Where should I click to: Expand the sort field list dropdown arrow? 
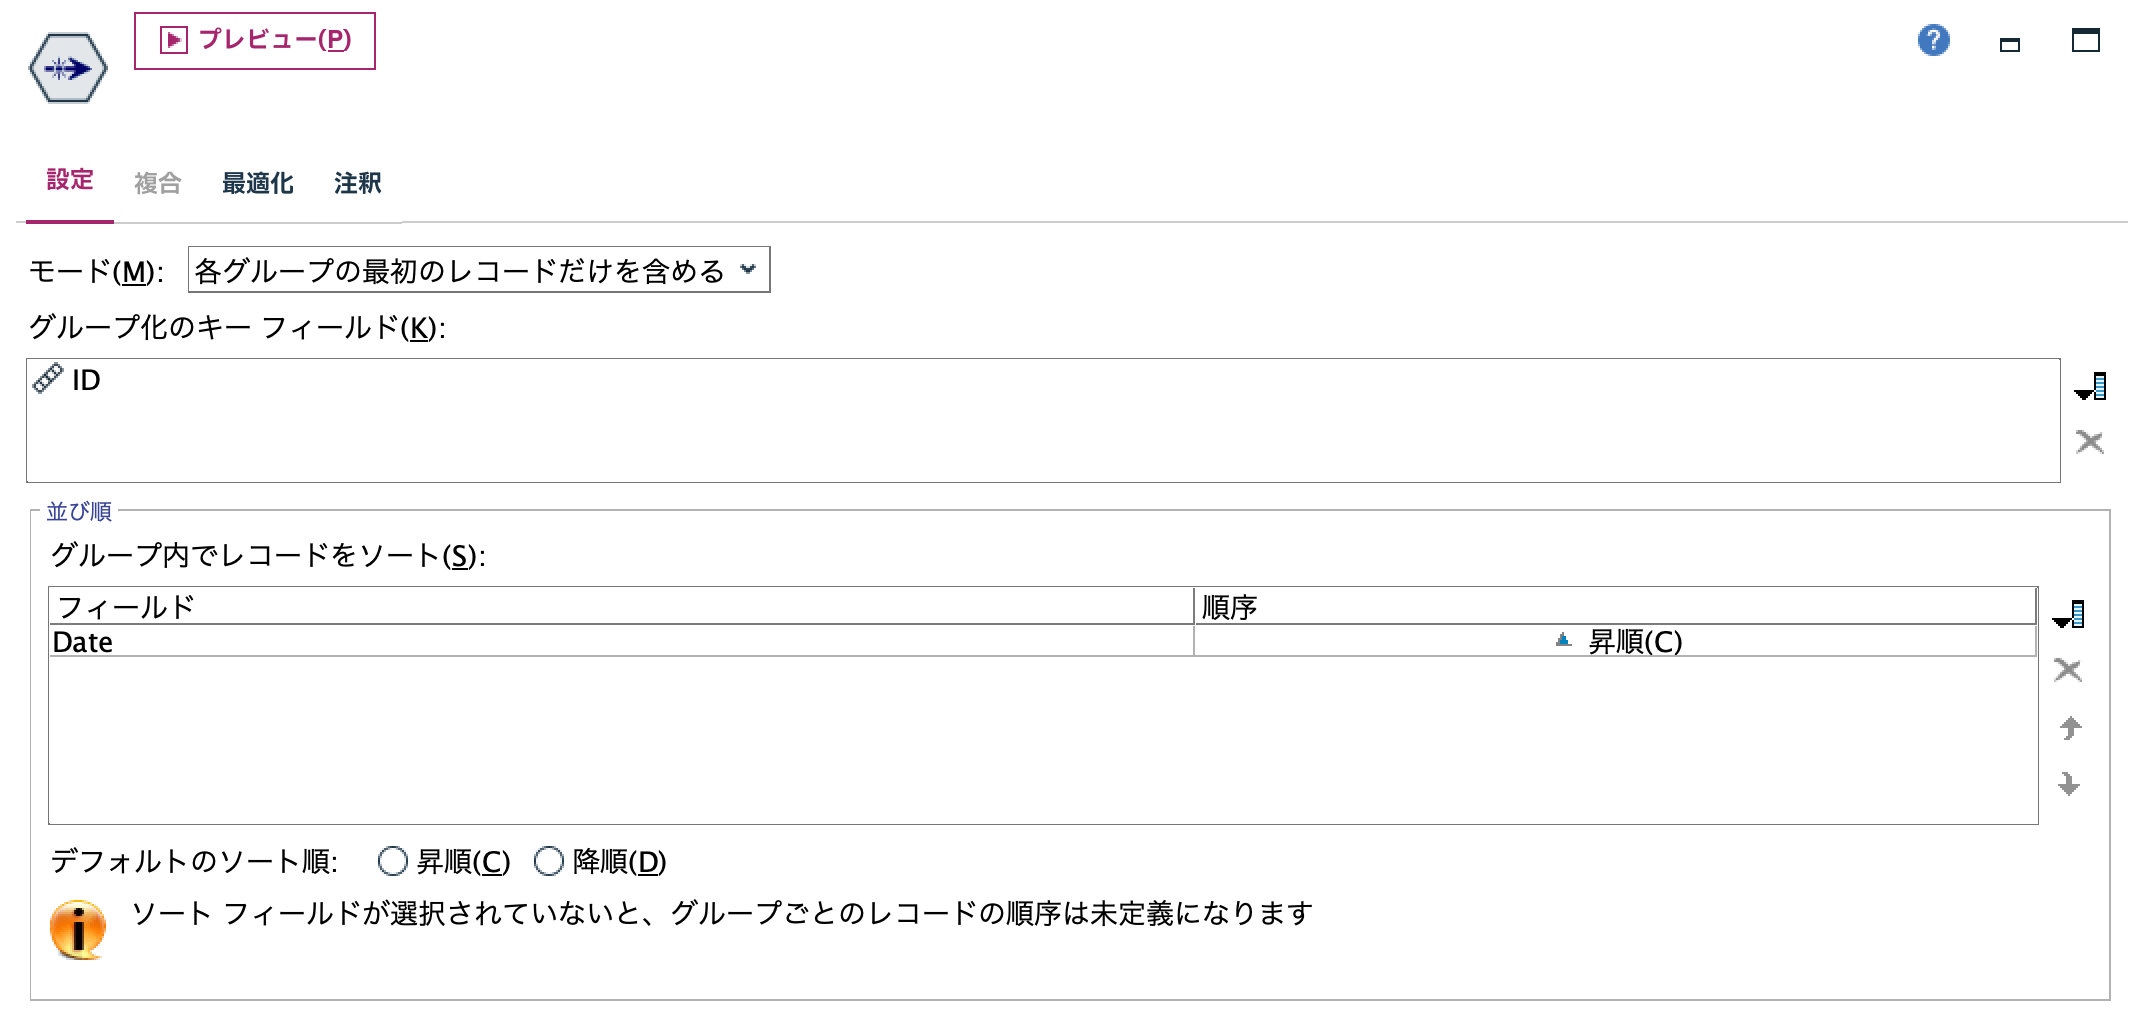click(2068, 616)
